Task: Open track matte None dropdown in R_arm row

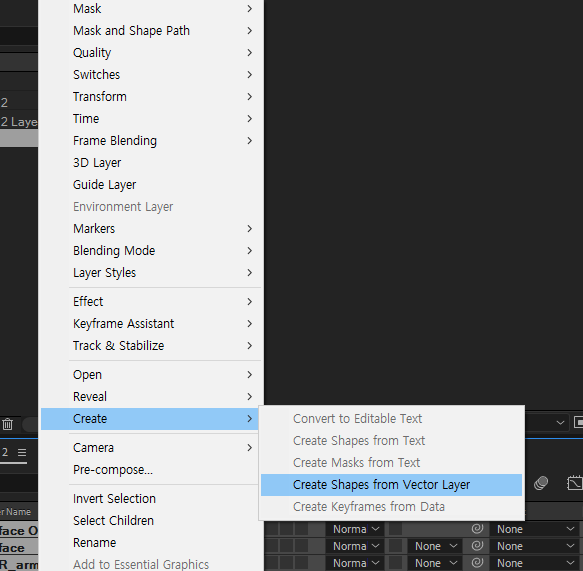Action: click(x=435, y=563)
